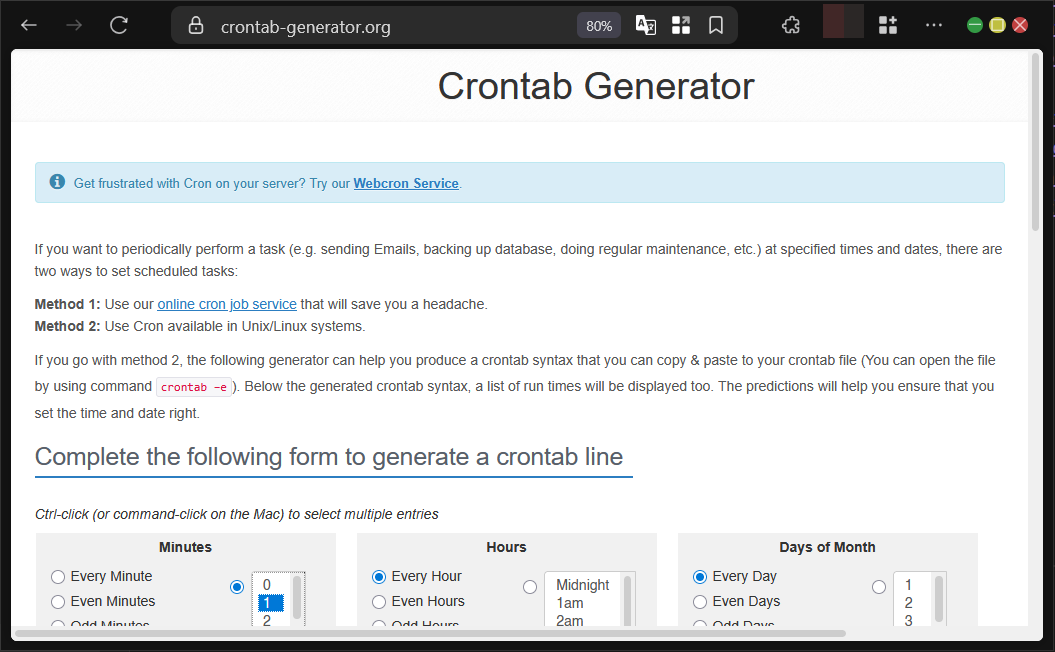Select the Every Minute radio button

pos(58,577)
